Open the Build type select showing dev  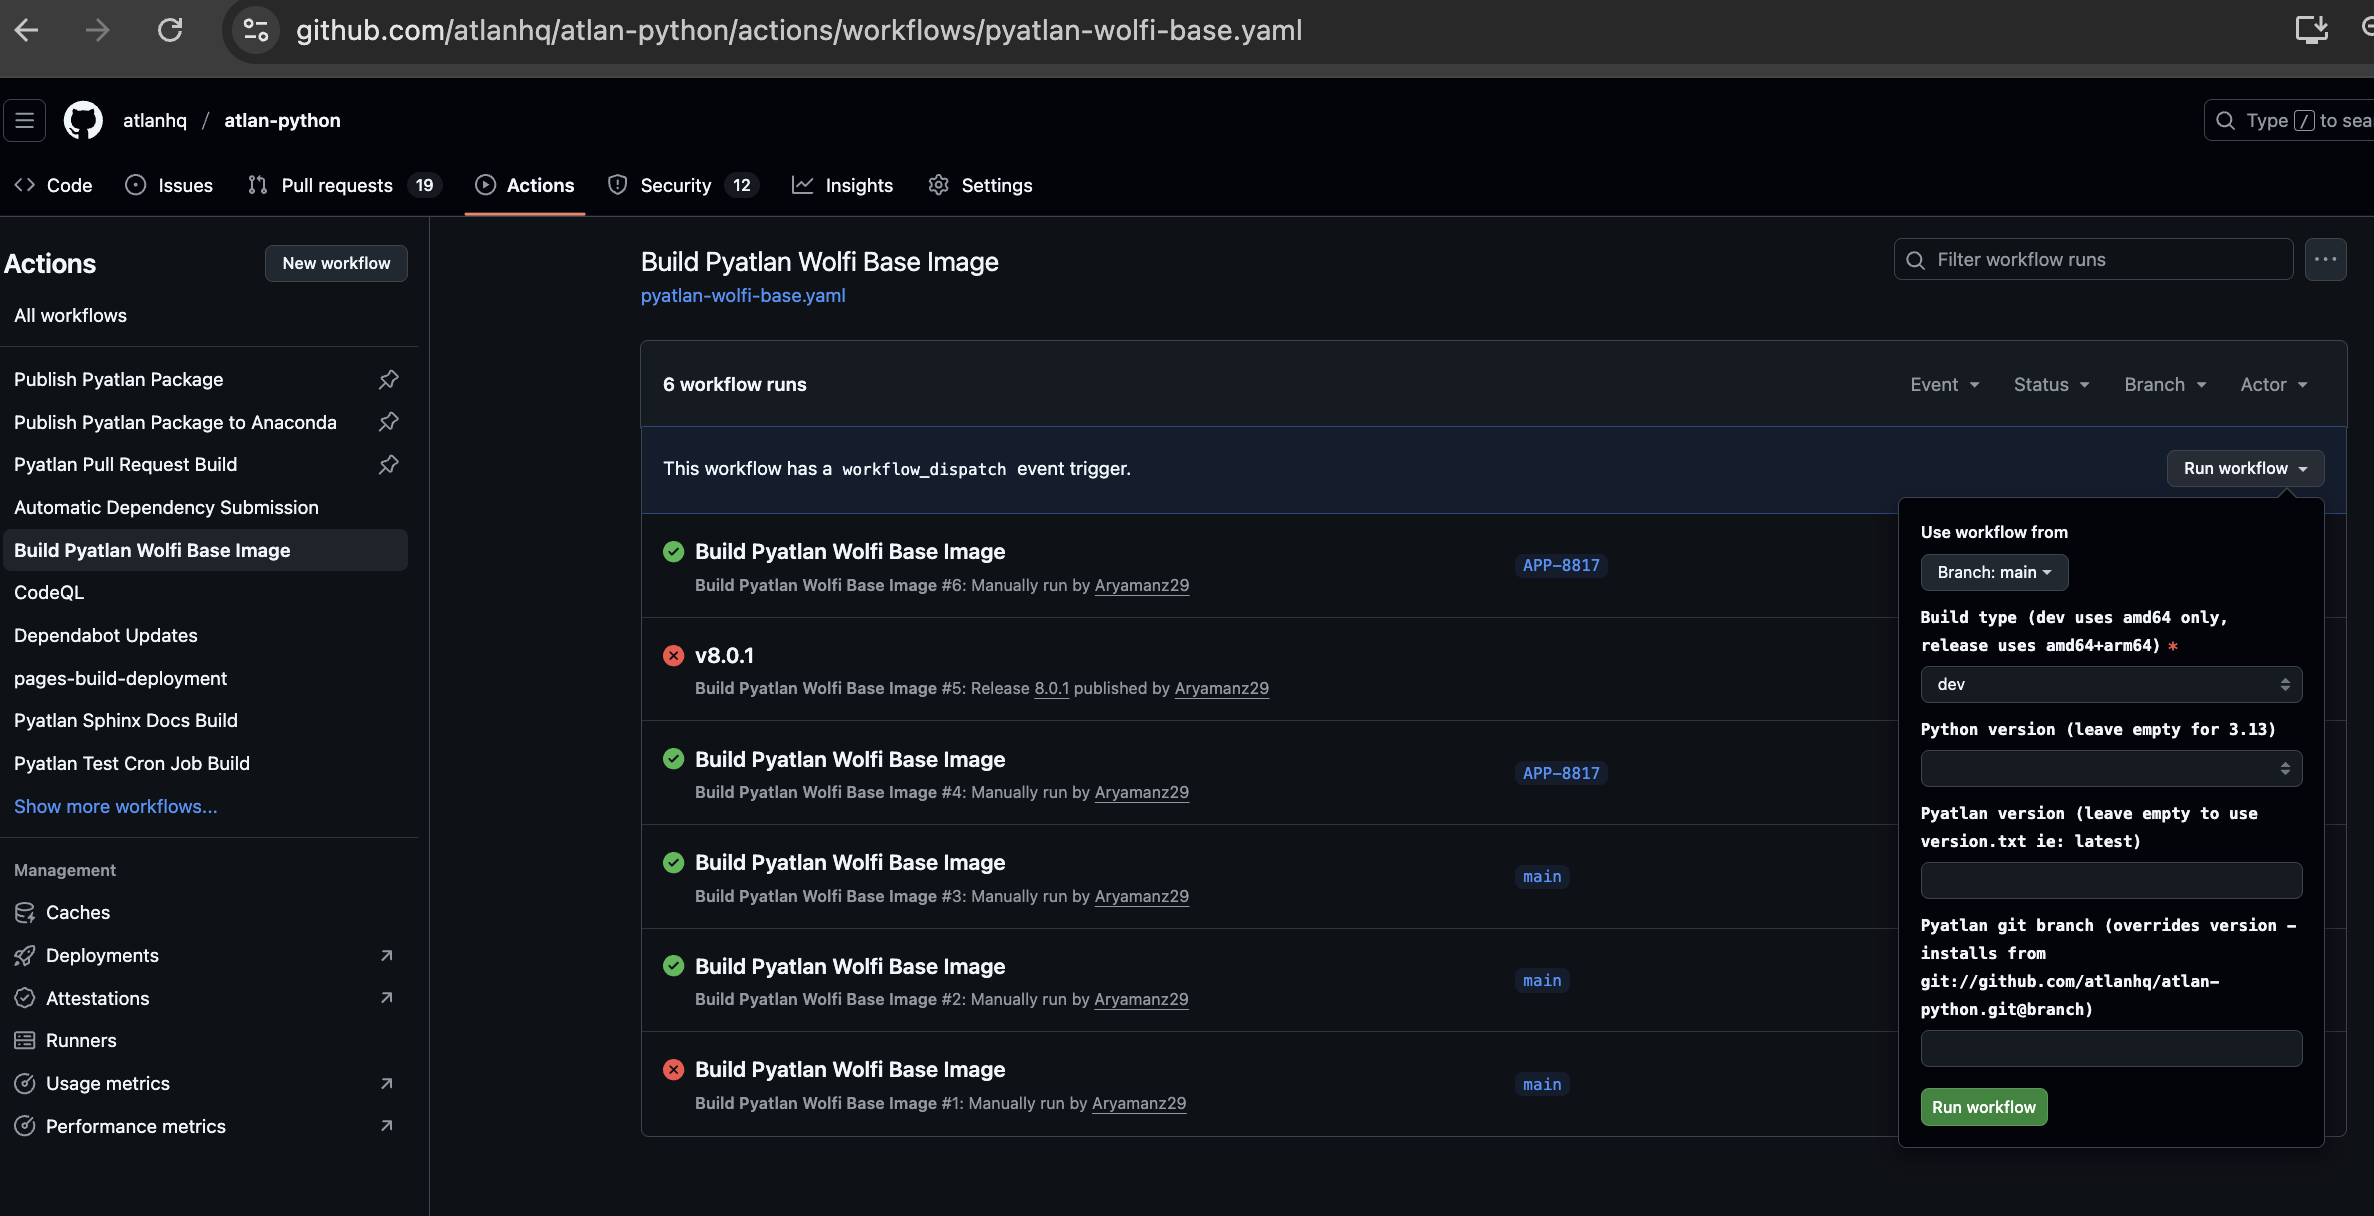pyautogui.click(x=2111, y=684)
